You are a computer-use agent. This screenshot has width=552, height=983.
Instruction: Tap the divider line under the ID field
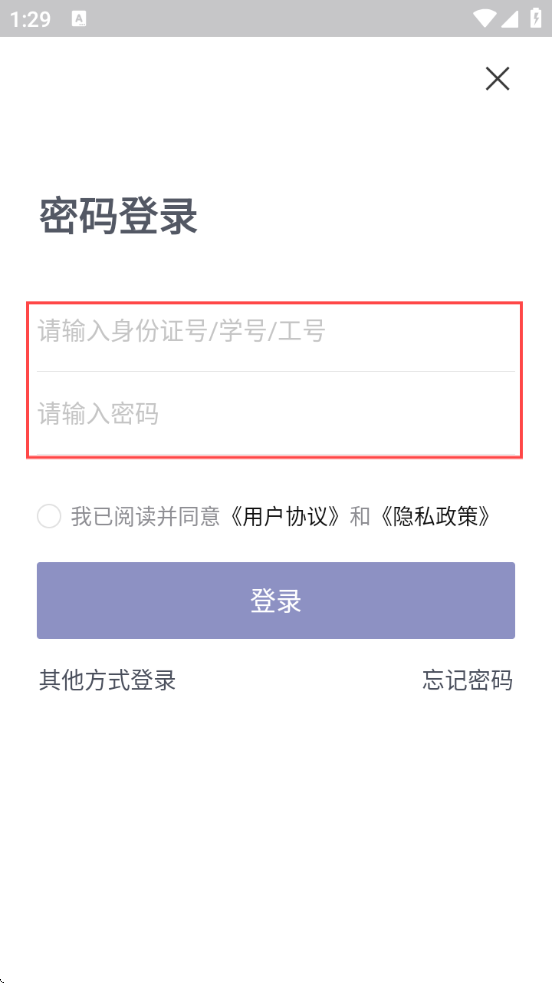pos(276,371)
